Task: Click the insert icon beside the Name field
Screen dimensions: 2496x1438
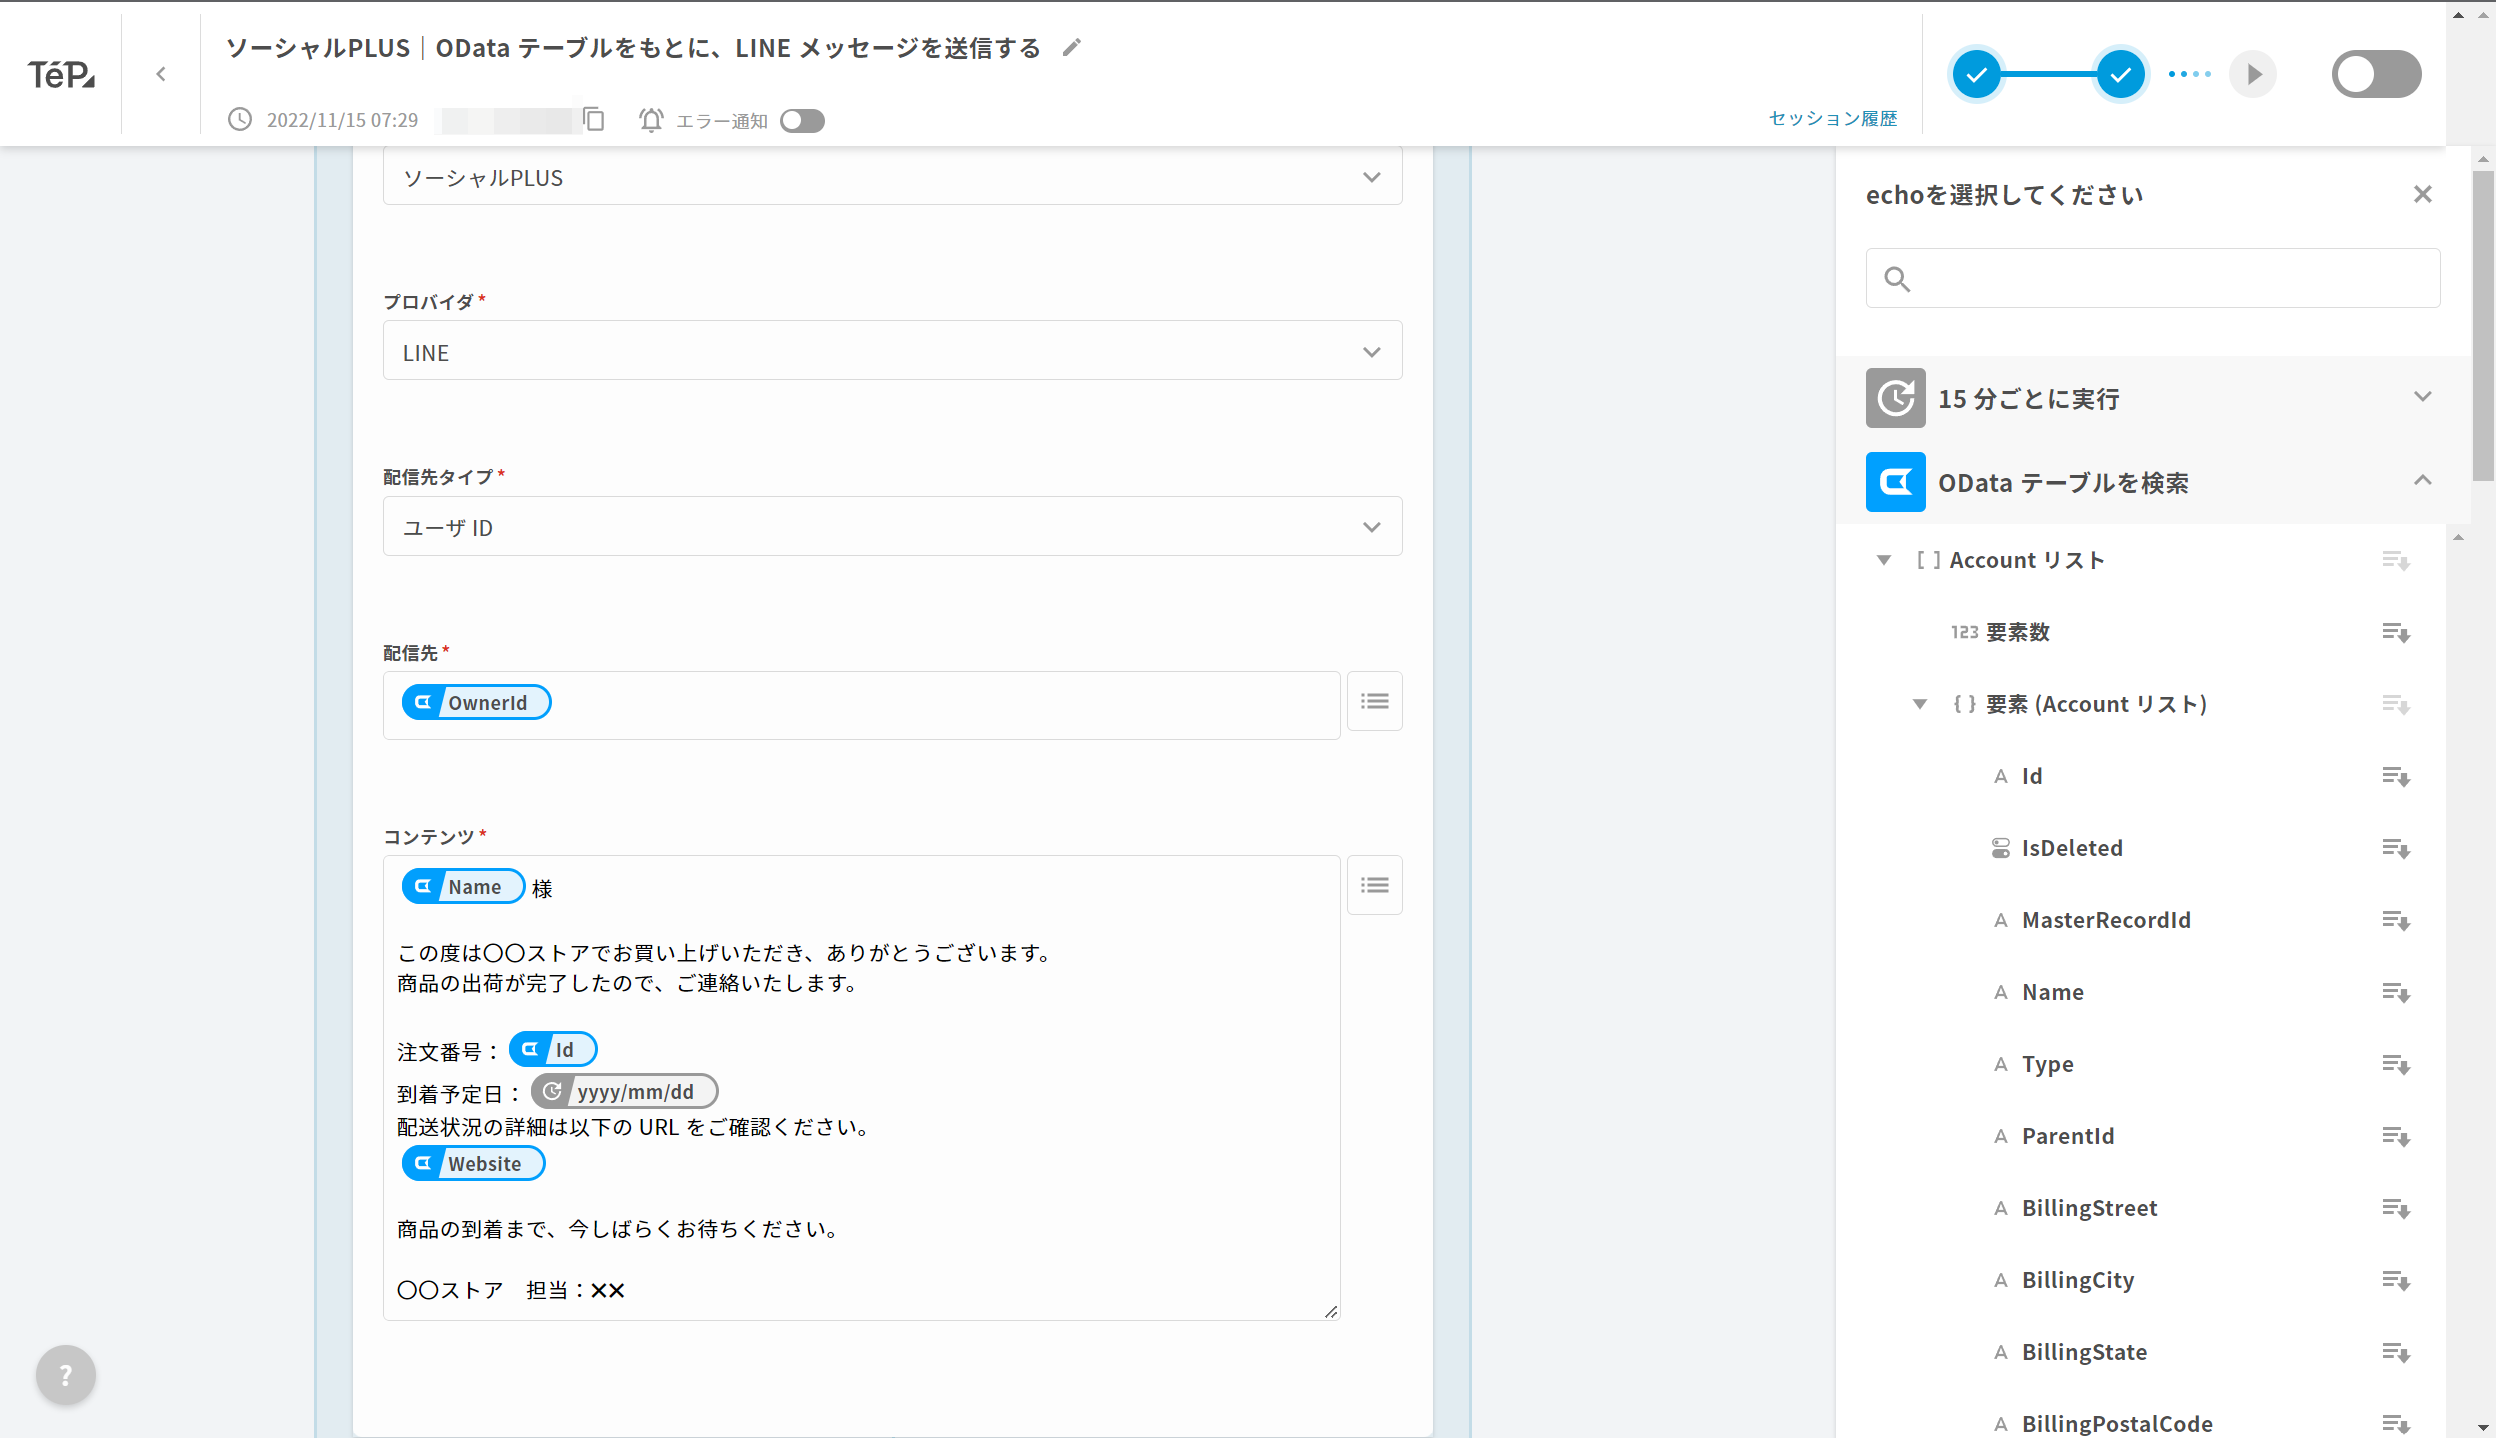Action: 2396,991
